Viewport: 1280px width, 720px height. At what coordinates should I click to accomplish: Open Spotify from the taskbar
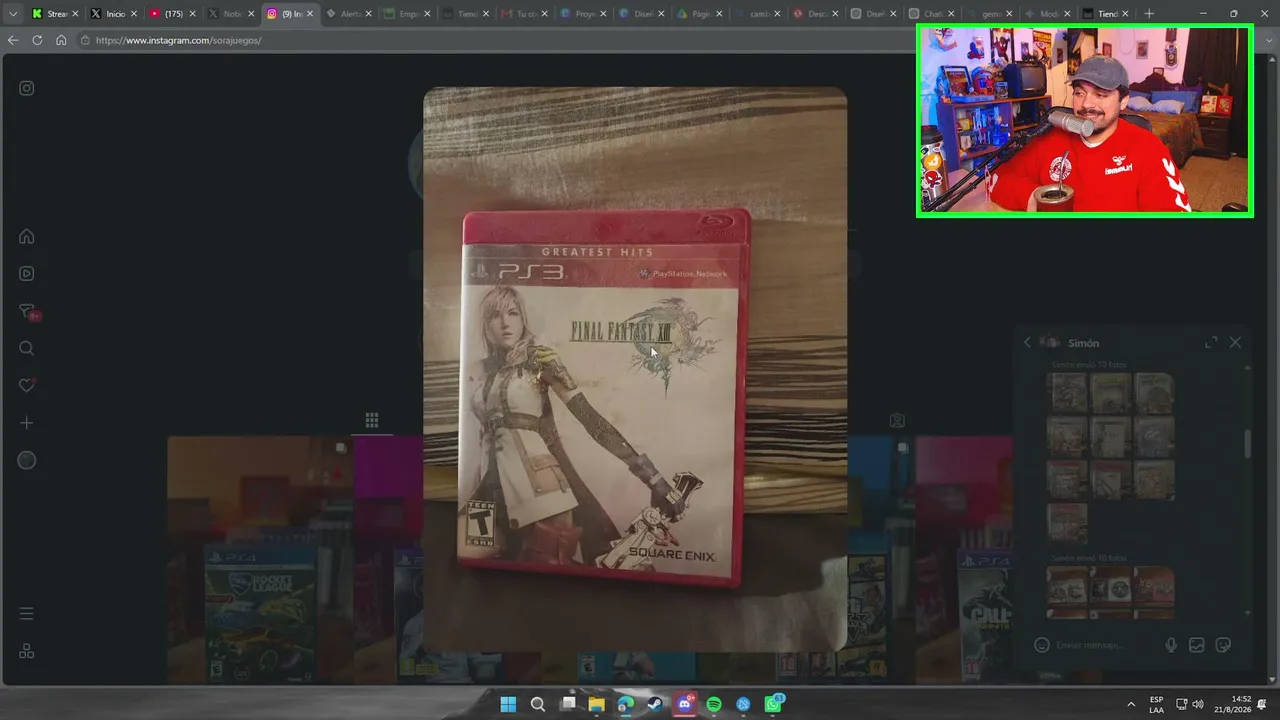click(714, 704)
